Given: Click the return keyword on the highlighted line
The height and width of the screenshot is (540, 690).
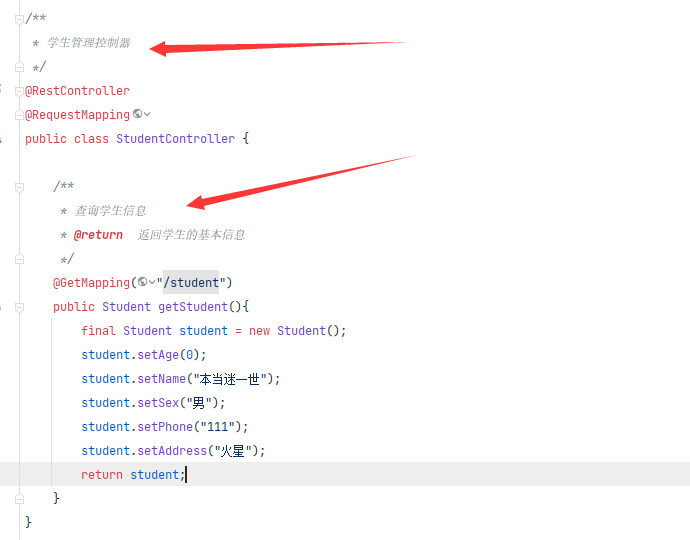Looking at the screenshot, I should pyautogui.click(x=102, y=474).
